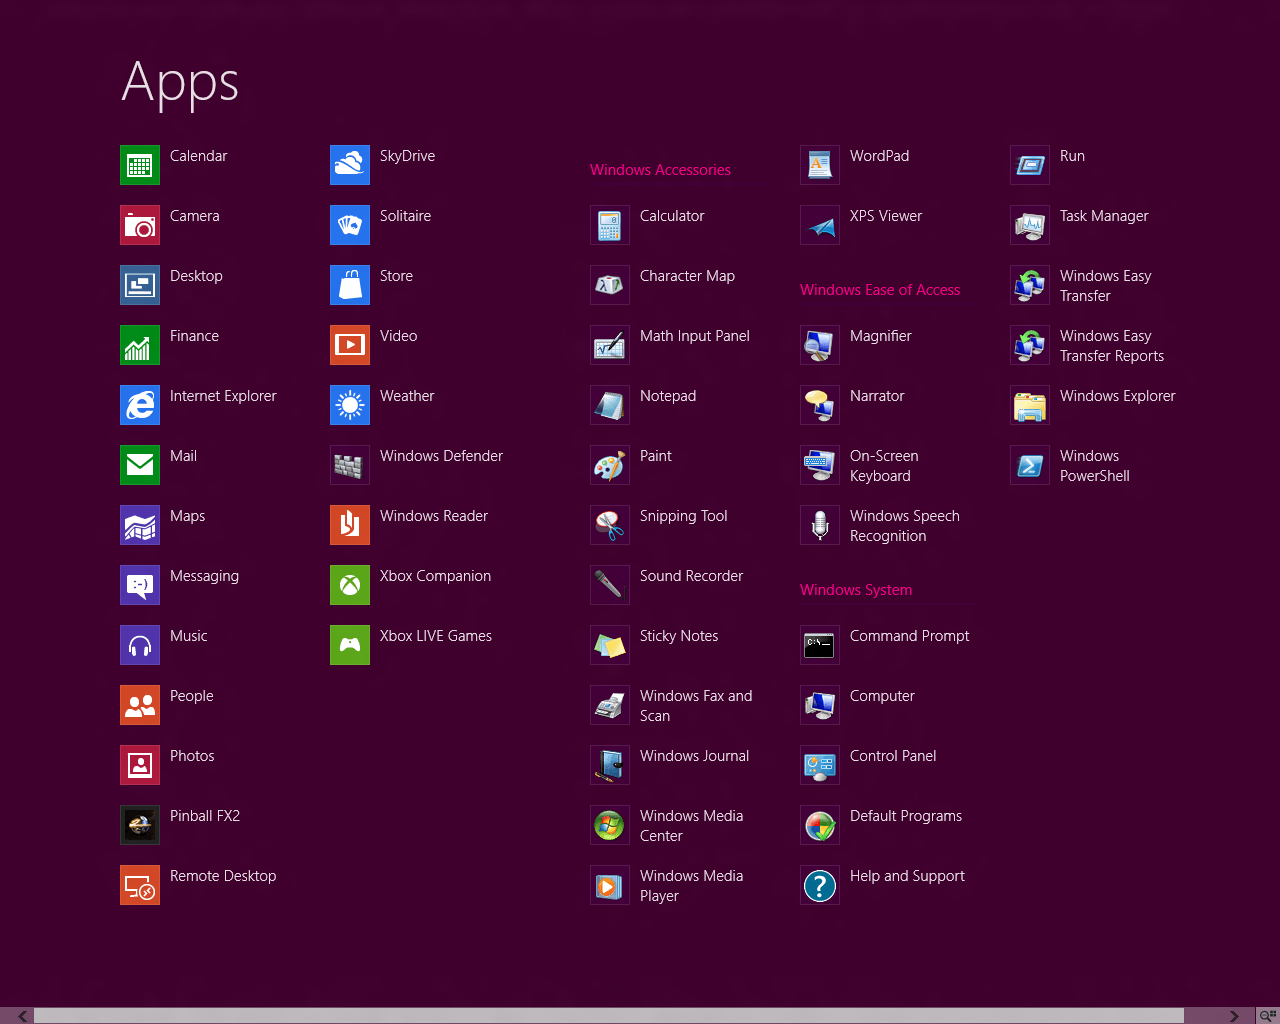Open the Internet Explorer icon

click(x=140, y=405)
